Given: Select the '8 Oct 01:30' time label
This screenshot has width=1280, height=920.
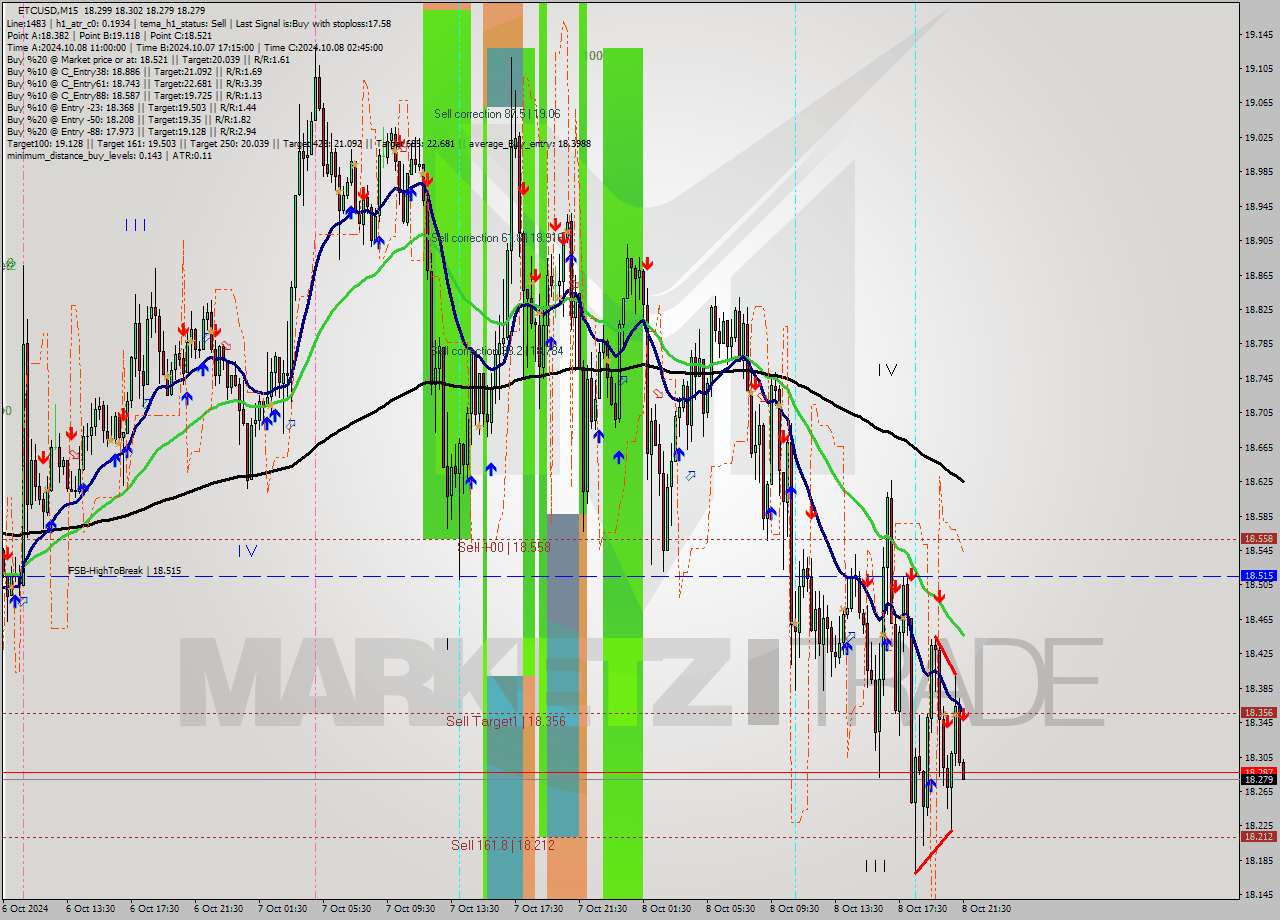Looking at the screenshot, I should coord(666,909).
